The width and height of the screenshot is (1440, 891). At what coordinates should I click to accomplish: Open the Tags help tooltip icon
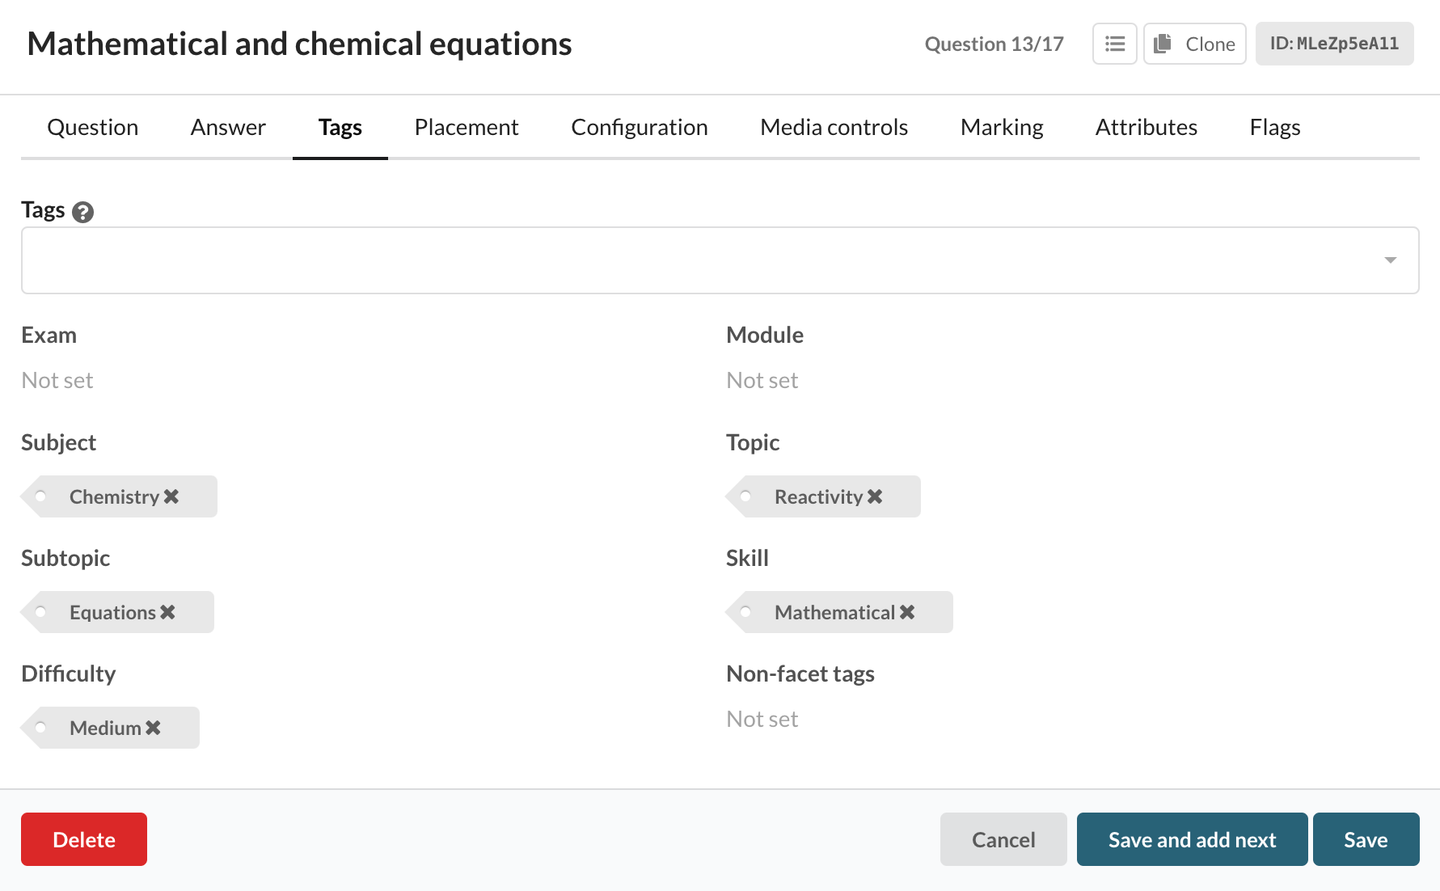click(x=83, y=210)
